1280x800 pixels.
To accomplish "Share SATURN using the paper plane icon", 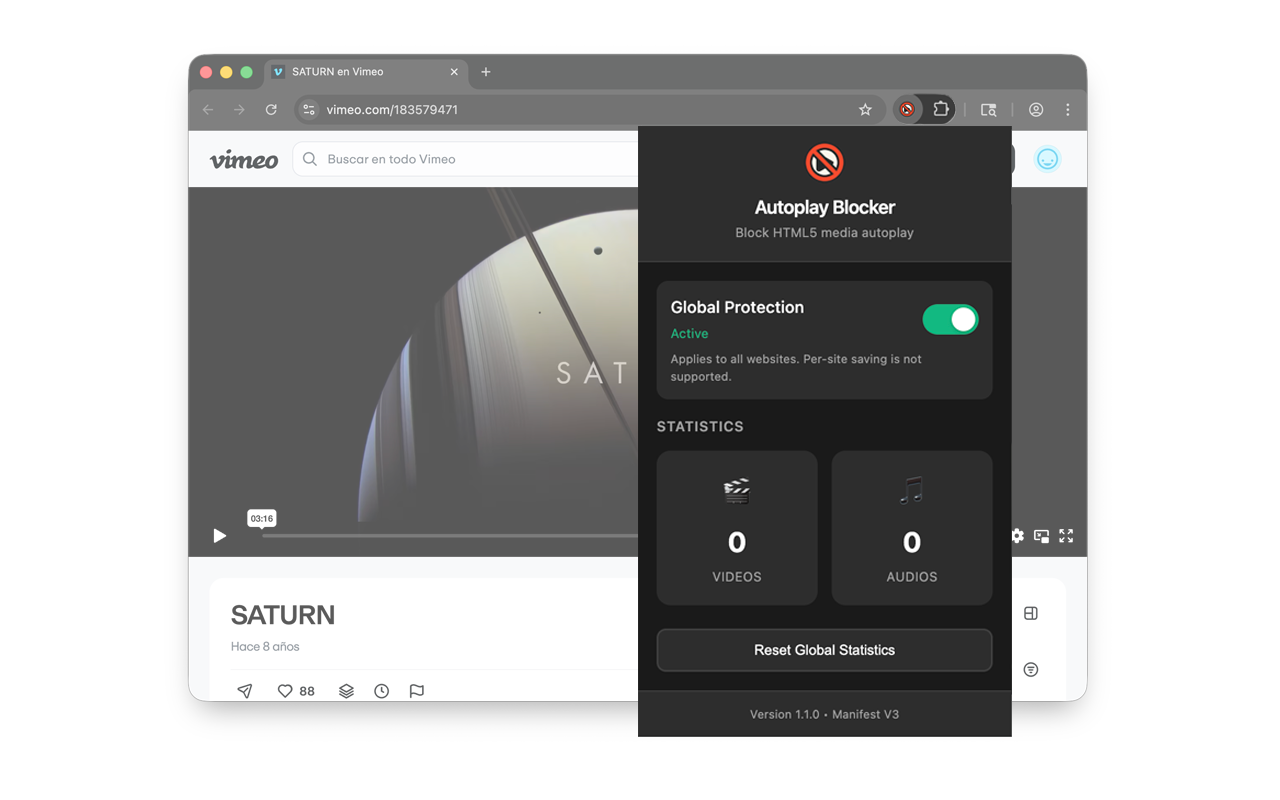I will 244,690.
